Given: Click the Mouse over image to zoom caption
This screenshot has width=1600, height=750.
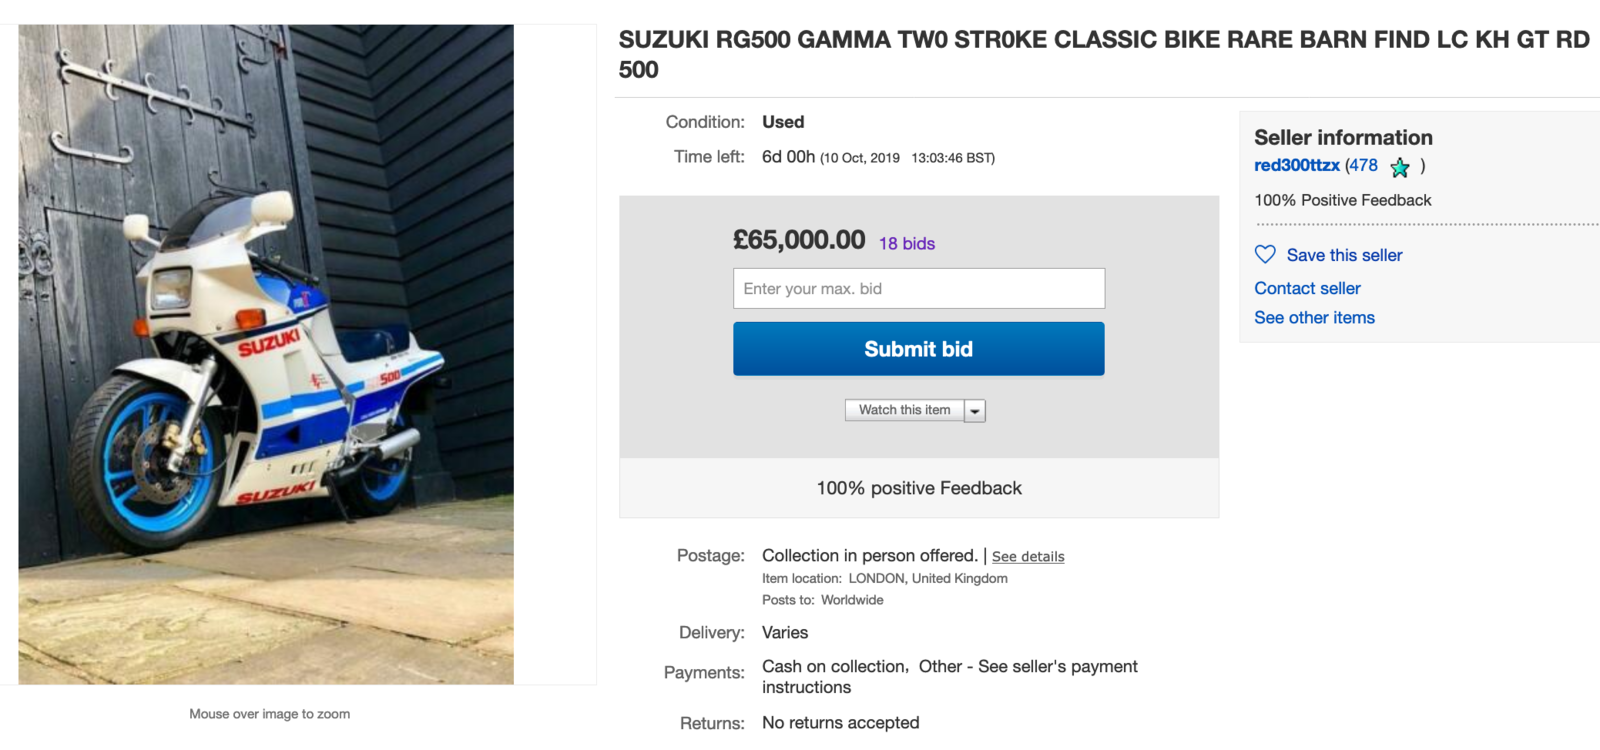Looking at the screenshot, I should [x=269, y=714].
